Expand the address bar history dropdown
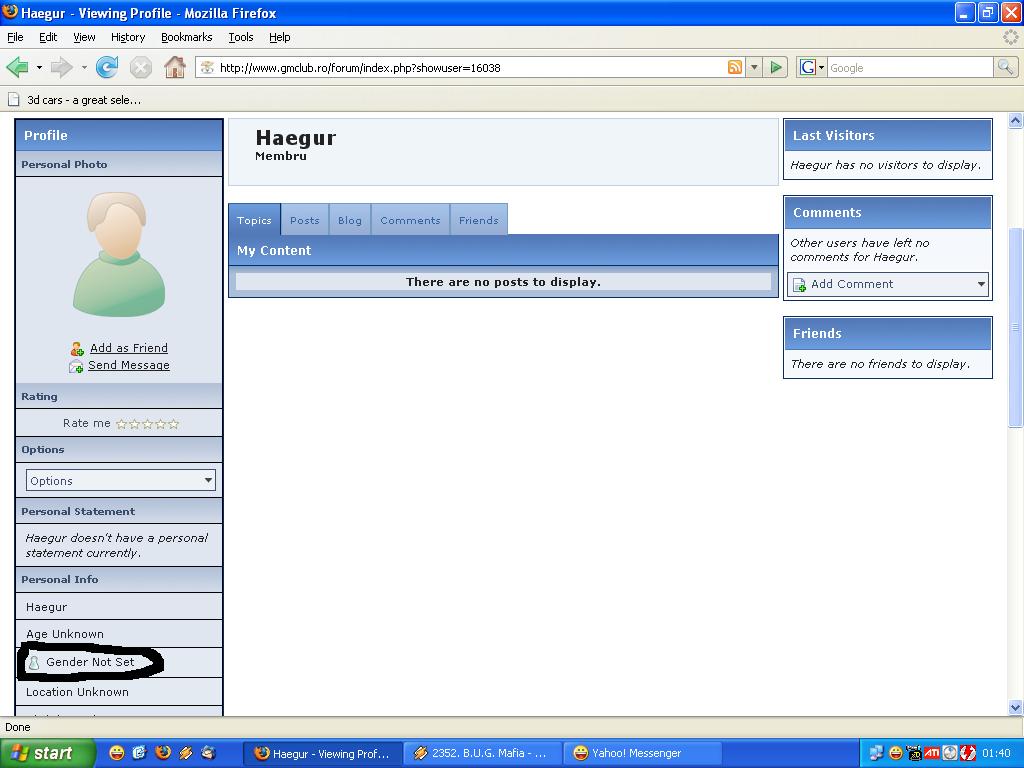The image size is (1024, 768). coord(754,67)
